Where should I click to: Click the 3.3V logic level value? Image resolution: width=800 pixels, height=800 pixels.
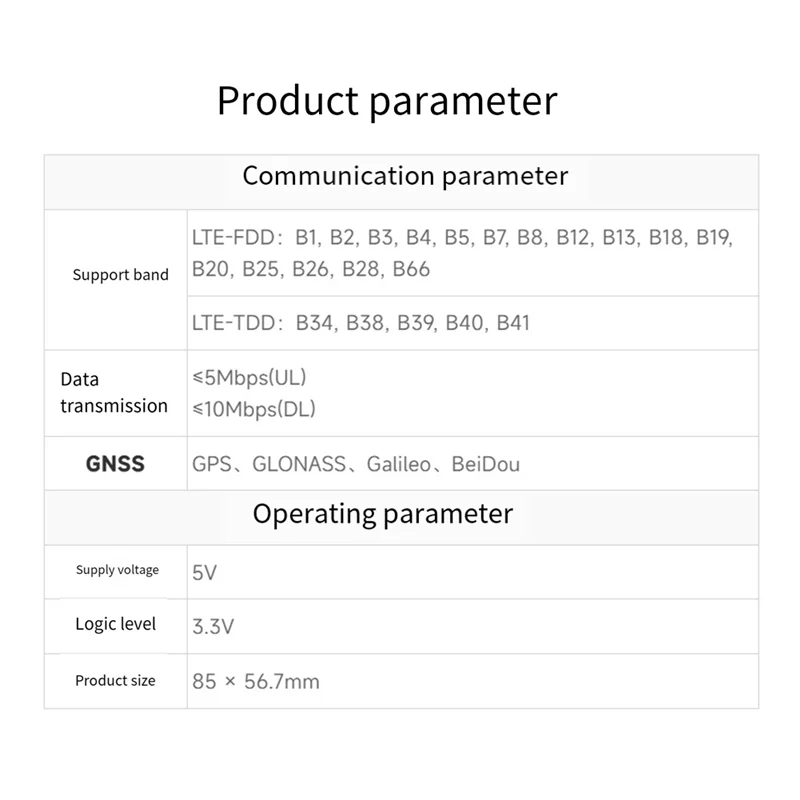coord(213,627)
